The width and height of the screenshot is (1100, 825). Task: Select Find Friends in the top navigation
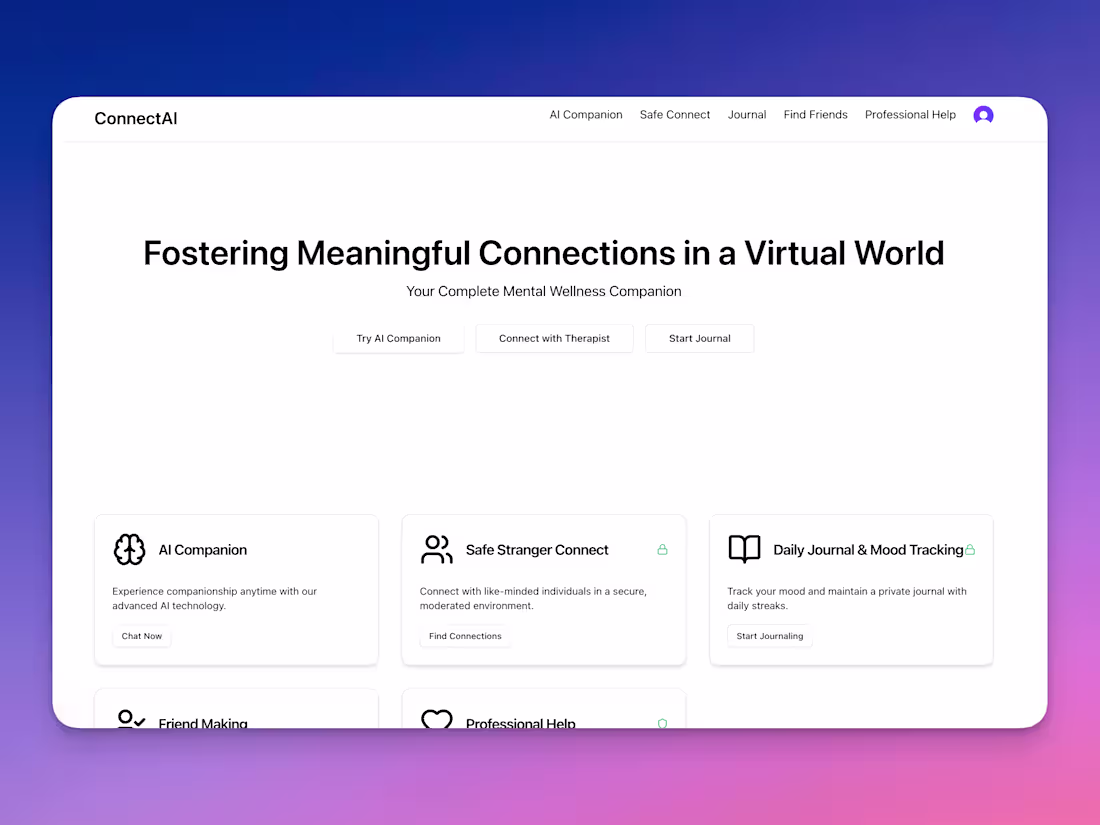tap(815, 114)
